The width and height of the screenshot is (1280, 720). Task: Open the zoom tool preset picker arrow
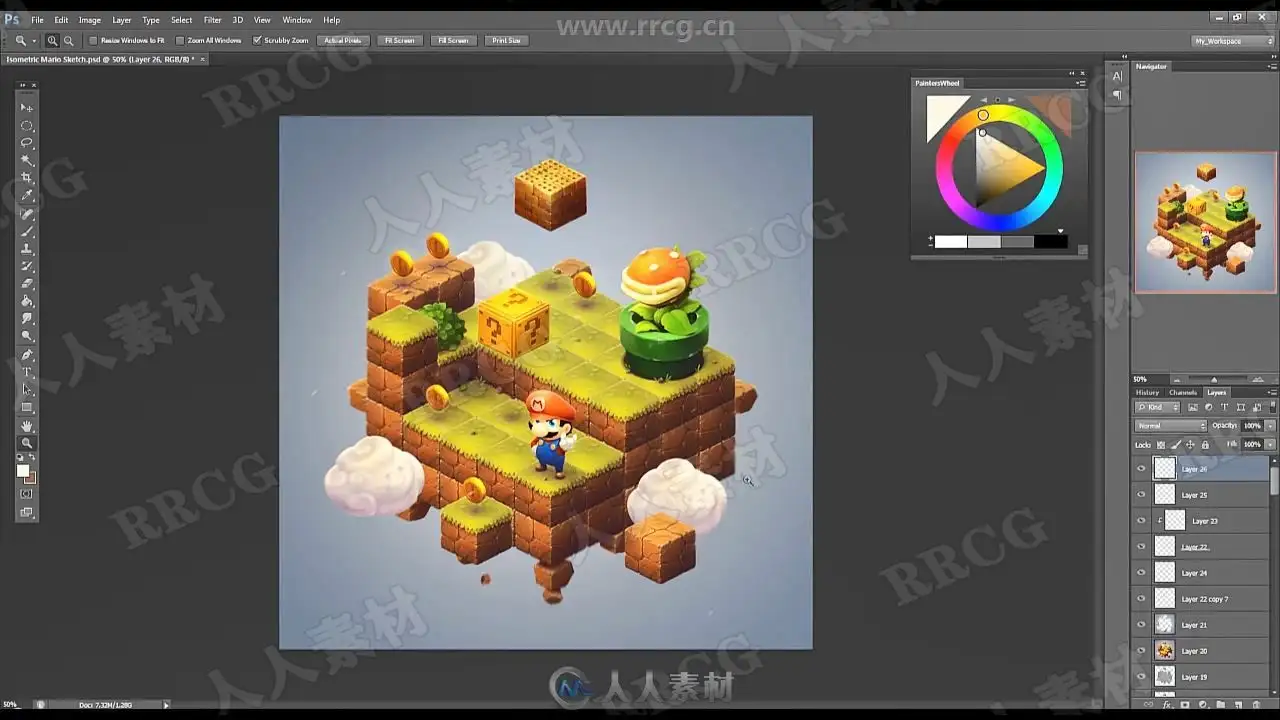33,41
